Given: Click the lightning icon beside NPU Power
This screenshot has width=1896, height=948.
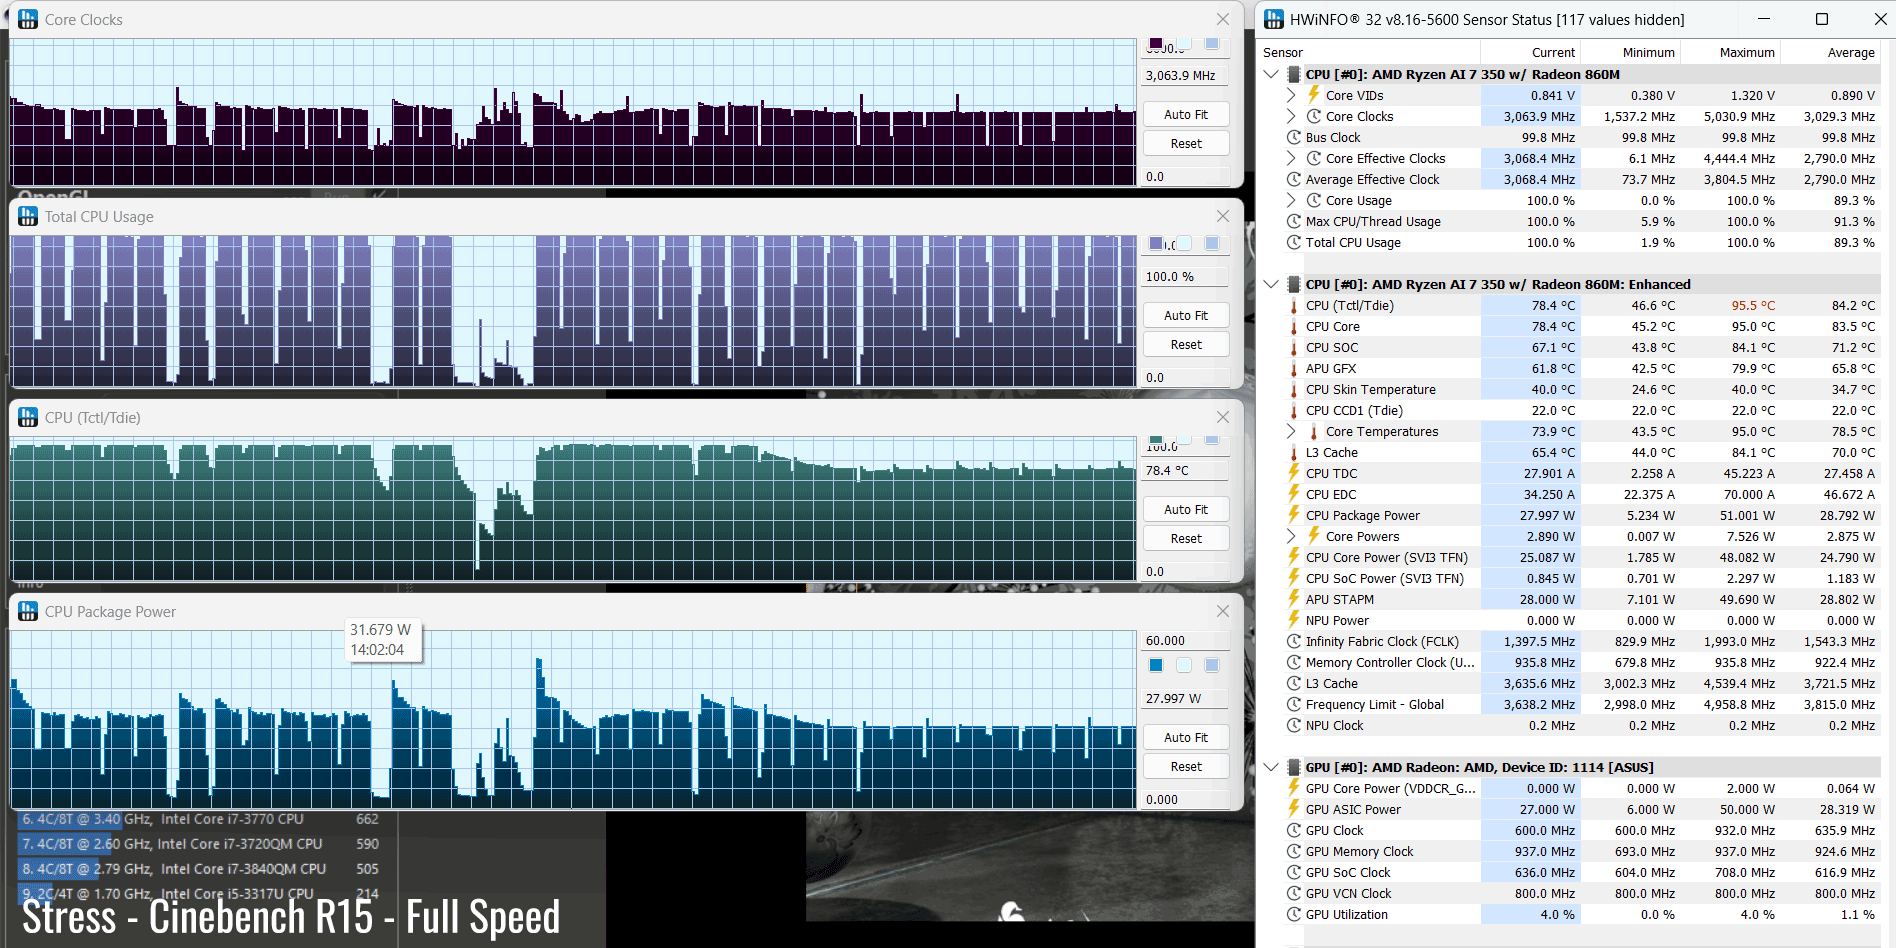Looking at the screenshot, I should click(1294, 620).
